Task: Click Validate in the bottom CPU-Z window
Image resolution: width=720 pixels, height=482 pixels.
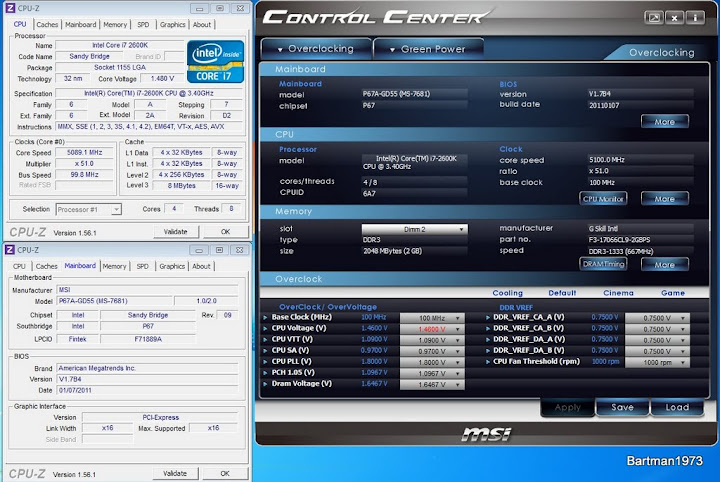Action: [x=174, y=473]
